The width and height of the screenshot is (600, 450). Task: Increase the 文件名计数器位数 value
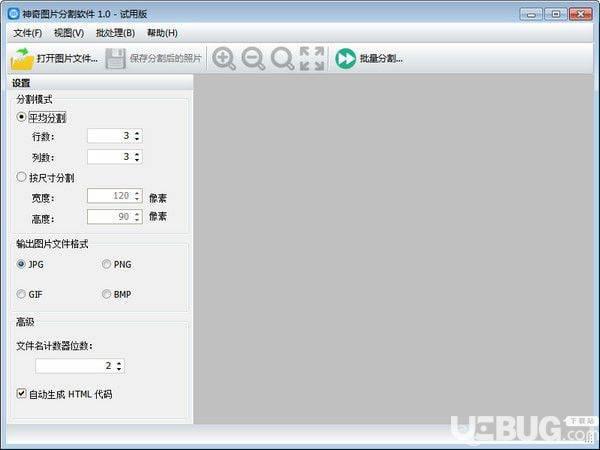119,363
